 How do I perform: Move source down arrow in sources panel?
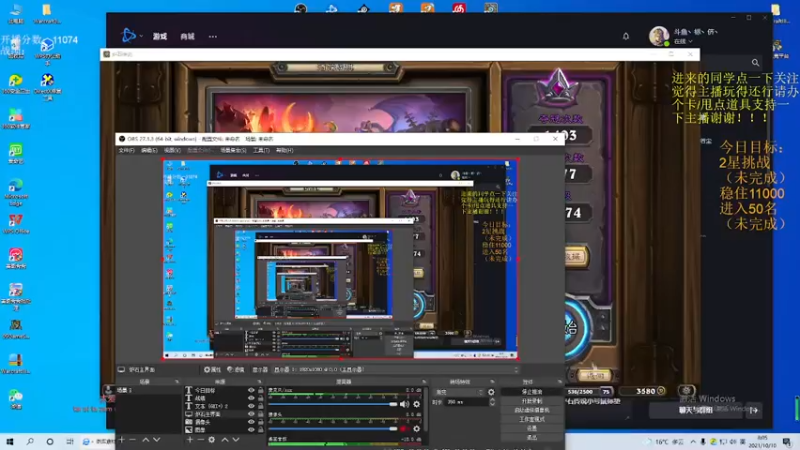(236, 439)
